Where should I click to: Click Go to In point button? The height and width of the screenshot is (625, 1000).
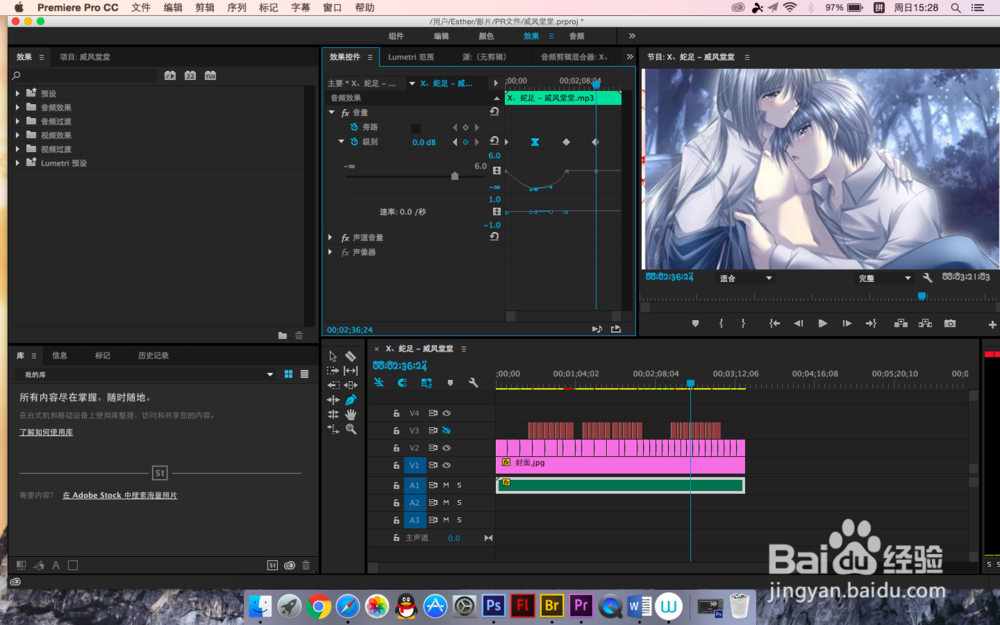click(x=774, y=323)
